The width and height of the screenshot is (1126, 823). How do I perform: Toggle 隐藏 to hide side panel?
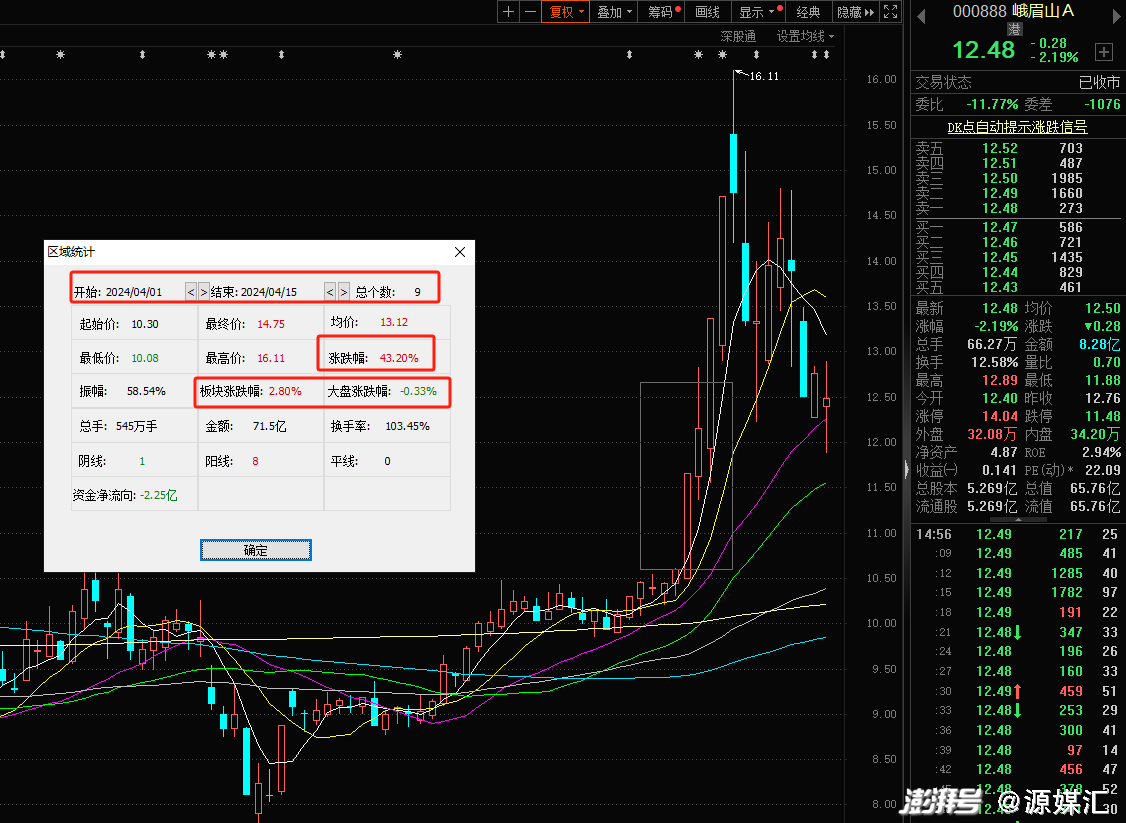click(855, 12)
